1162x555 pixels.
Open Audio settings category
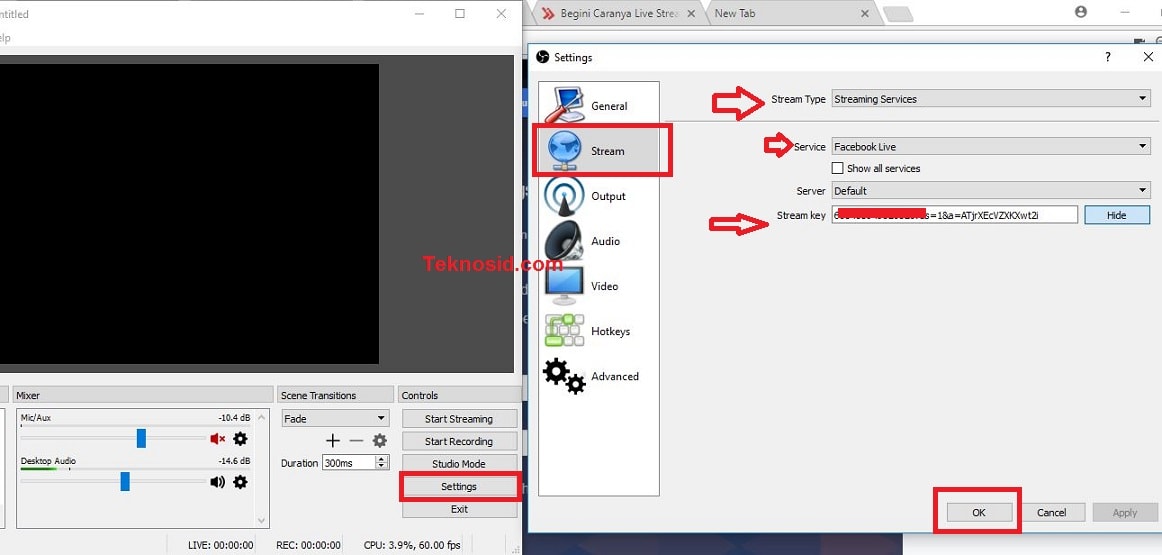pos(598,241)
